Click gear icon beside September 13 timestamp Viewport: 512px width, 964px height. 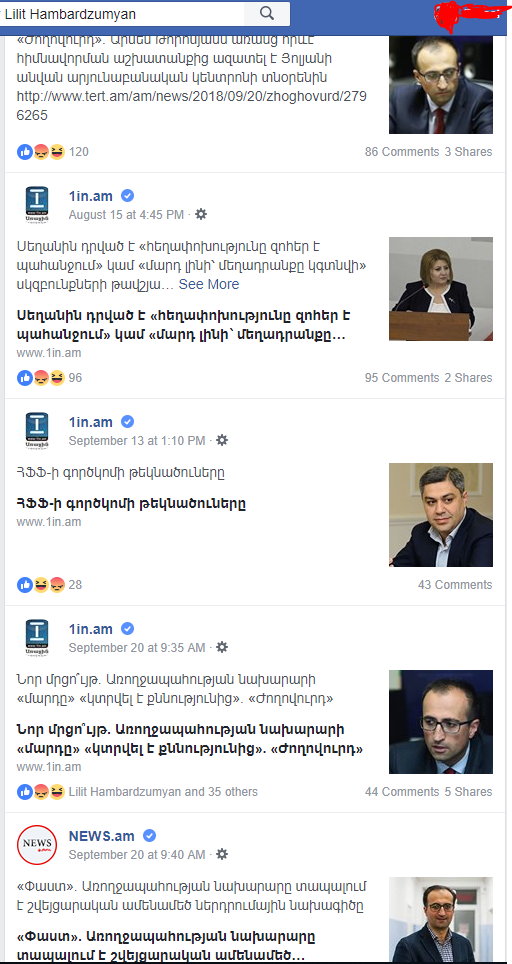[223, 440]
